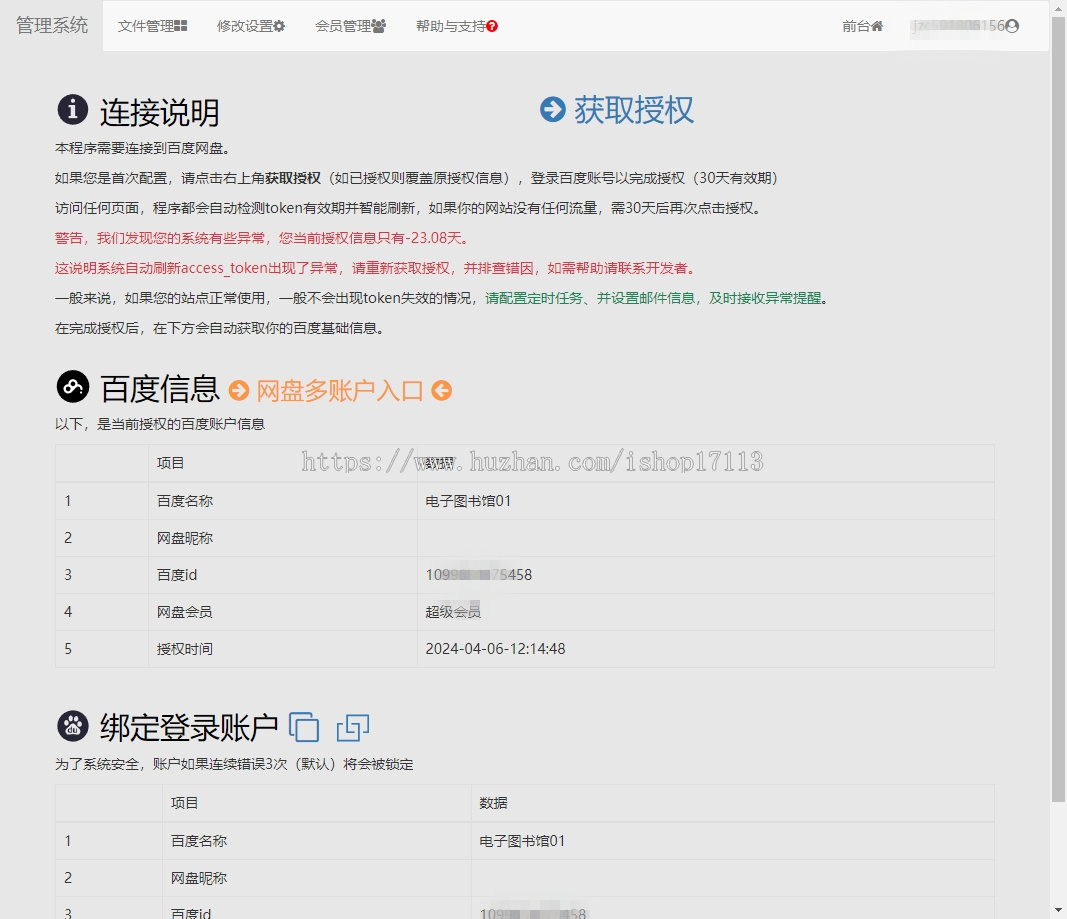The image size is (1067, 919).
Task: Click the vertical page scrollbar
Action: [x=1058, y=408]
